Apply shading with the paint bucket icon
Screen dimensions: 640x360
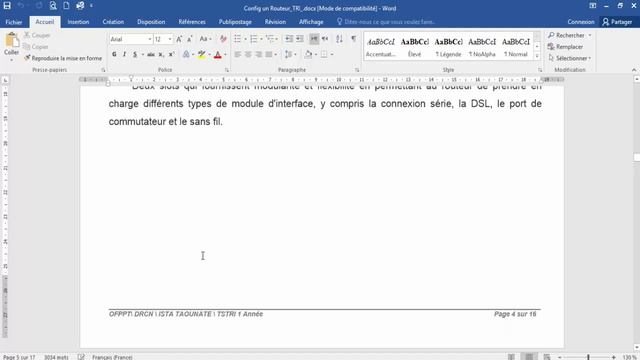[x=308, y=54]
